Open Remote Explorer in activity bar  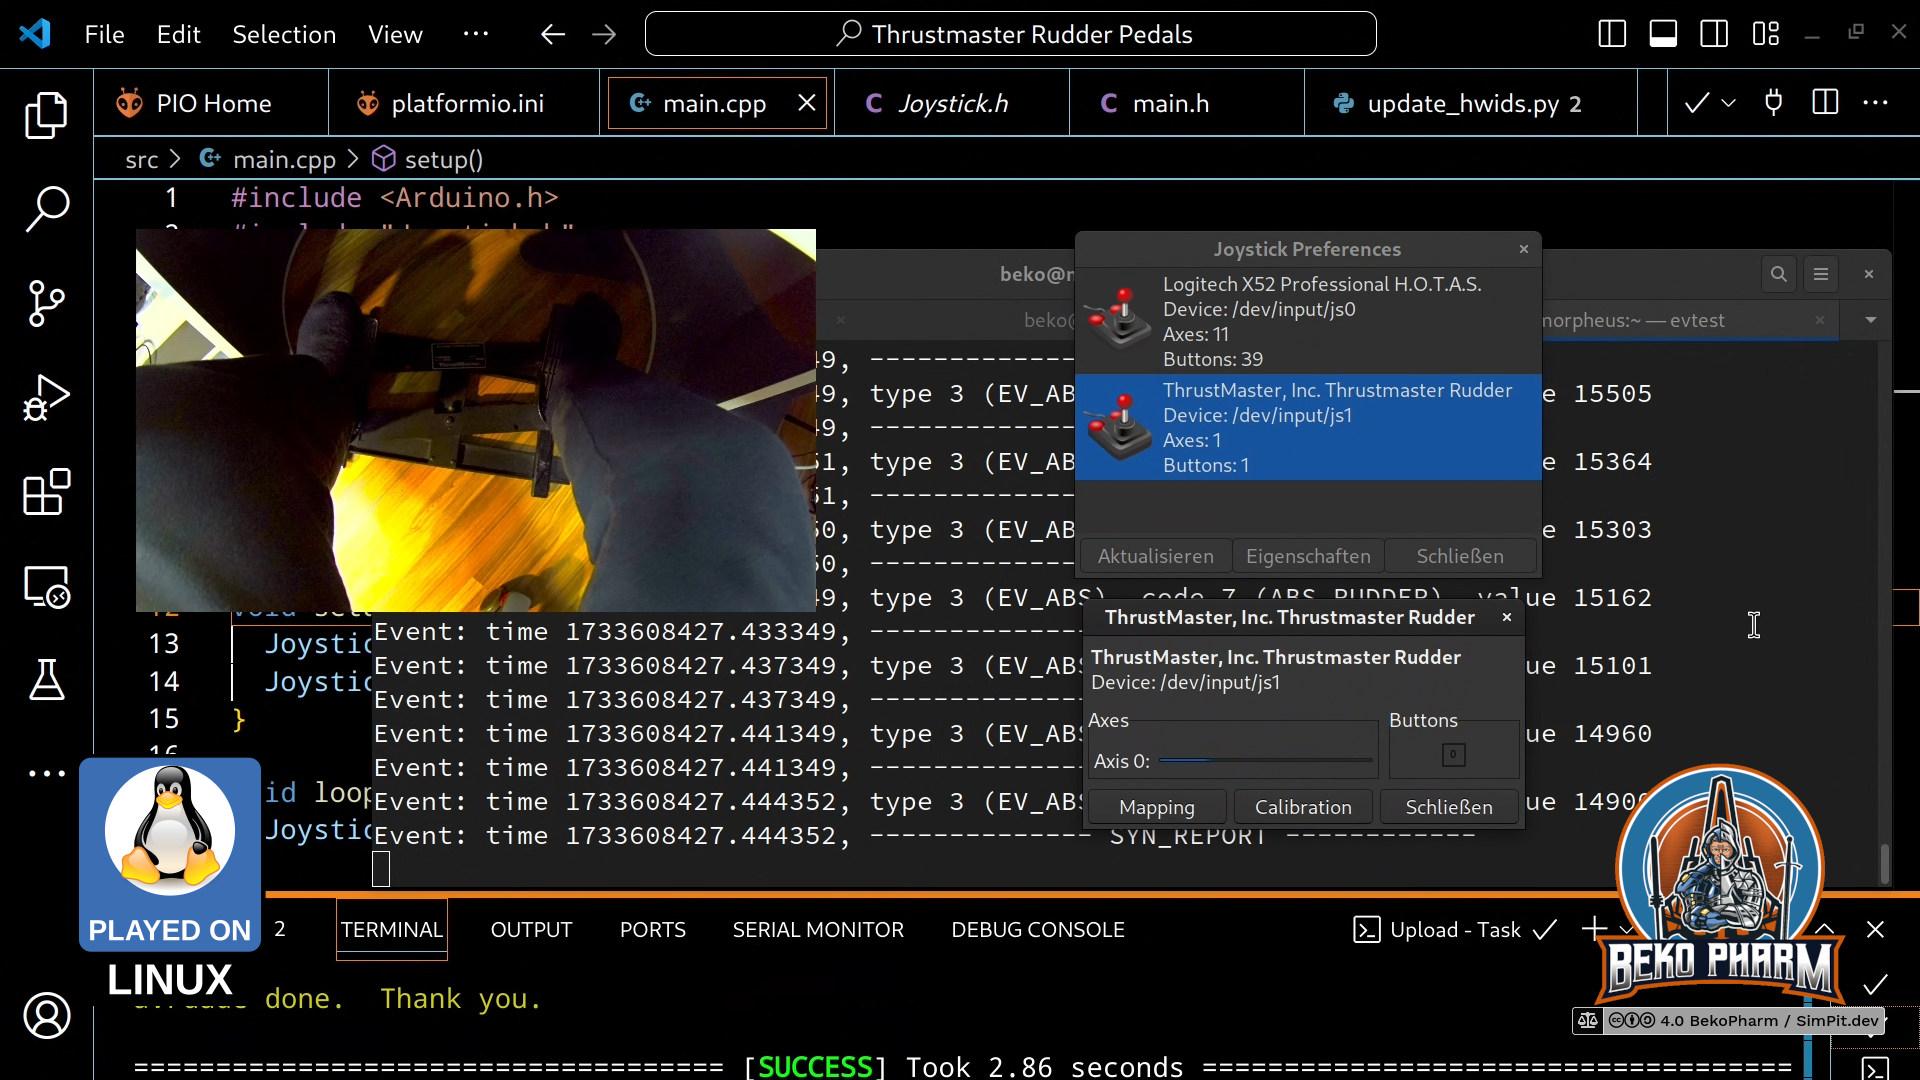(46, 586)
